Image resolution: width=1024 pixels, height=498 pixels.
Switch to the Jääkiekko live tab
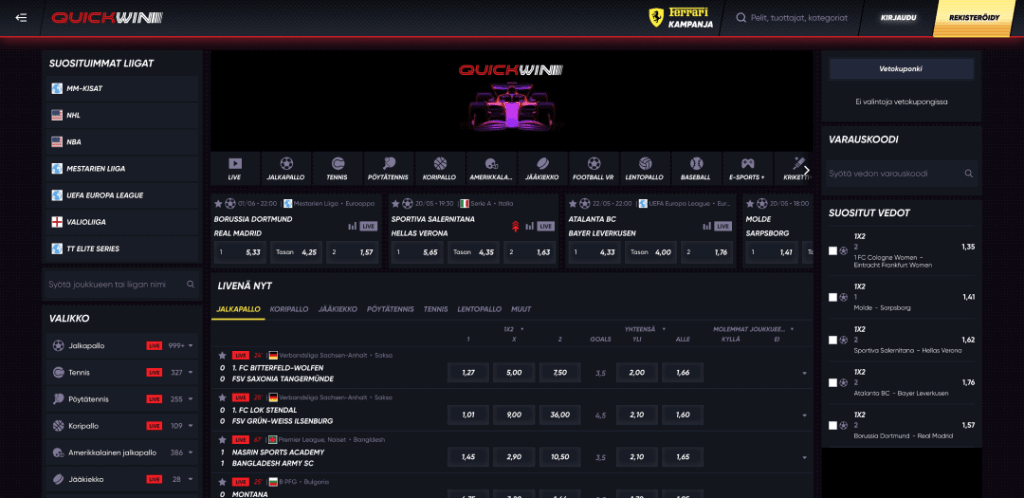[338, 309]
